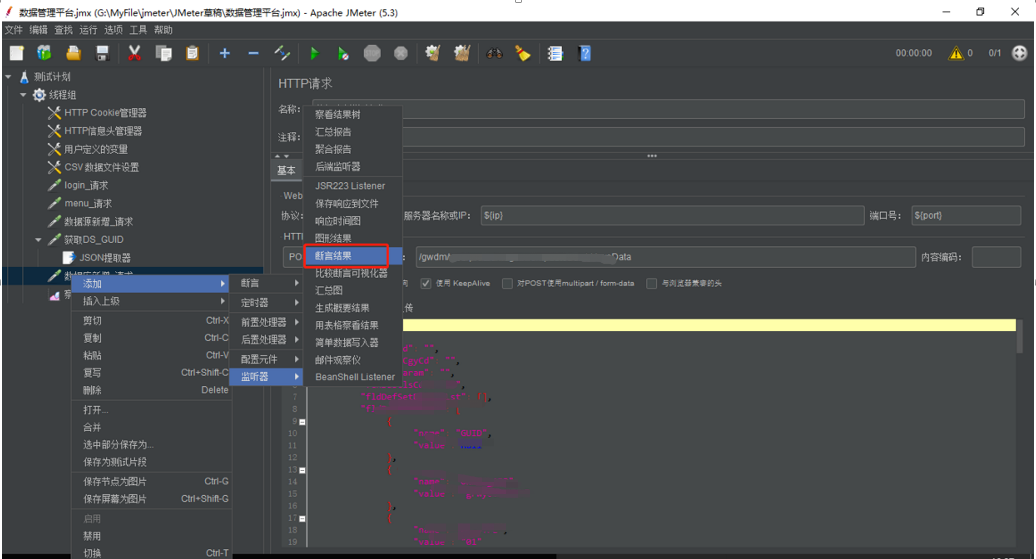Click the Reset Search broom icon
The width and height of the screenshot is (1036, 559).
[x=523, y=54]
